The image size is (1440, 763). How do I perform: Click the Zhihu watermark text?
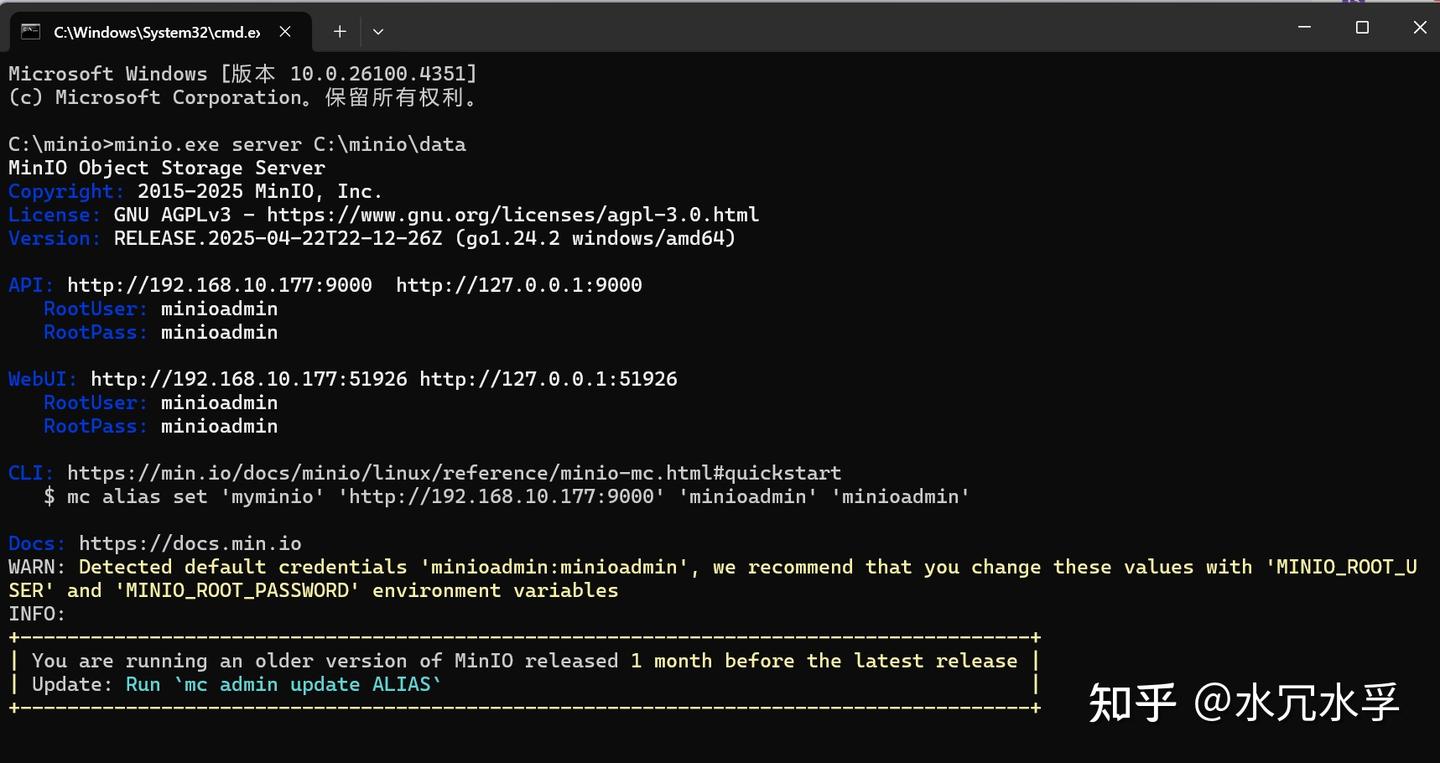click(x=1243, y=703)
